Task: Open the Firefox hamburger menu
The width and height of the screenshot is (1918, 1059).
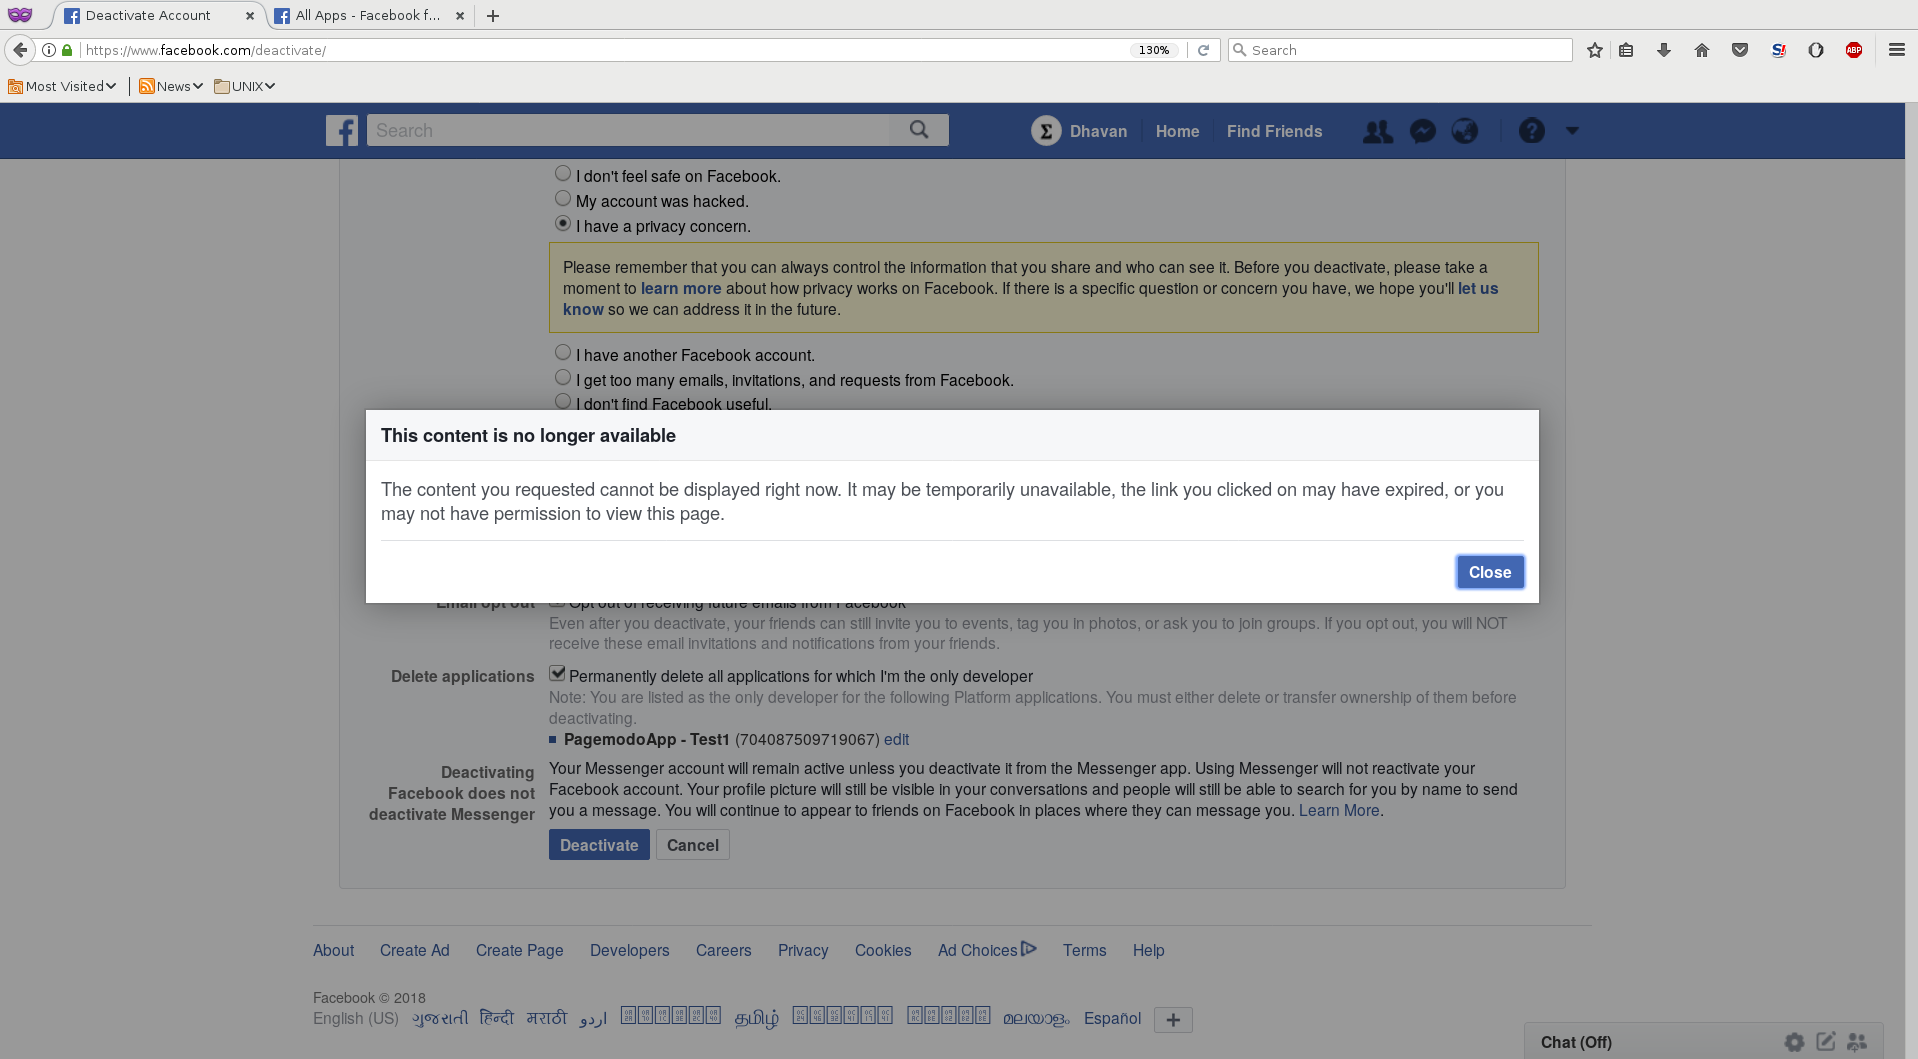Action: point(1897,50)
